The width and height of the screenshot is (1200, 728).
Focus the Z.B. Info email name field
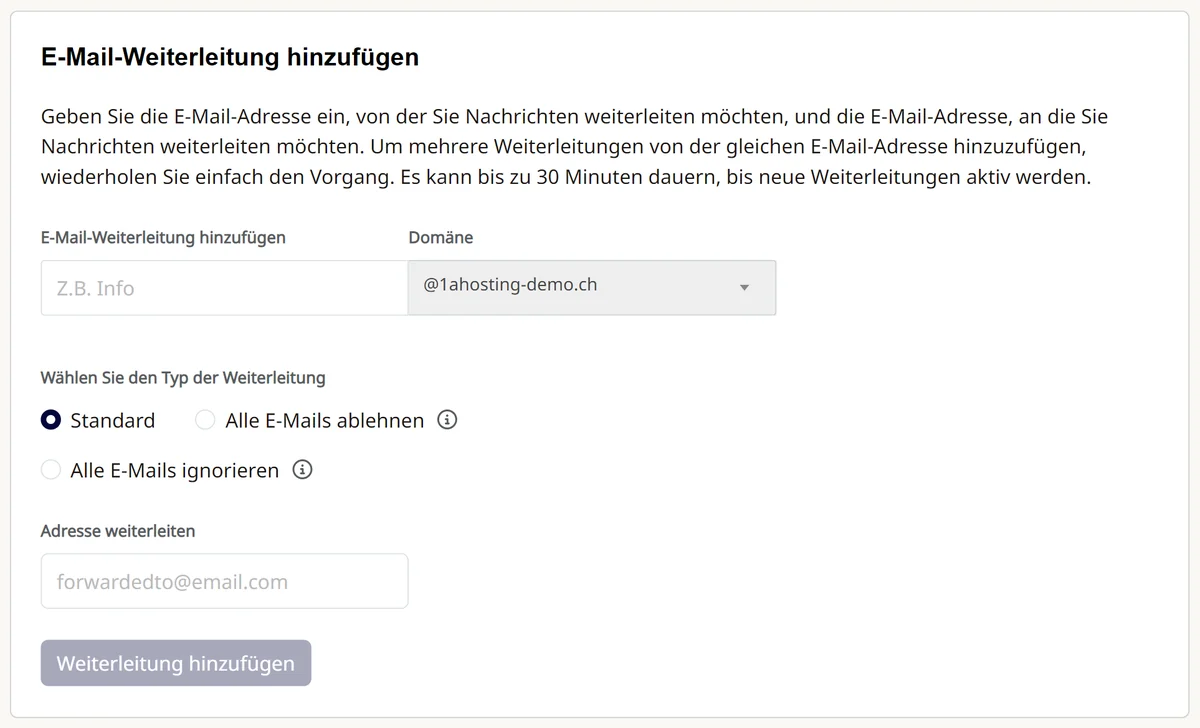224,288
